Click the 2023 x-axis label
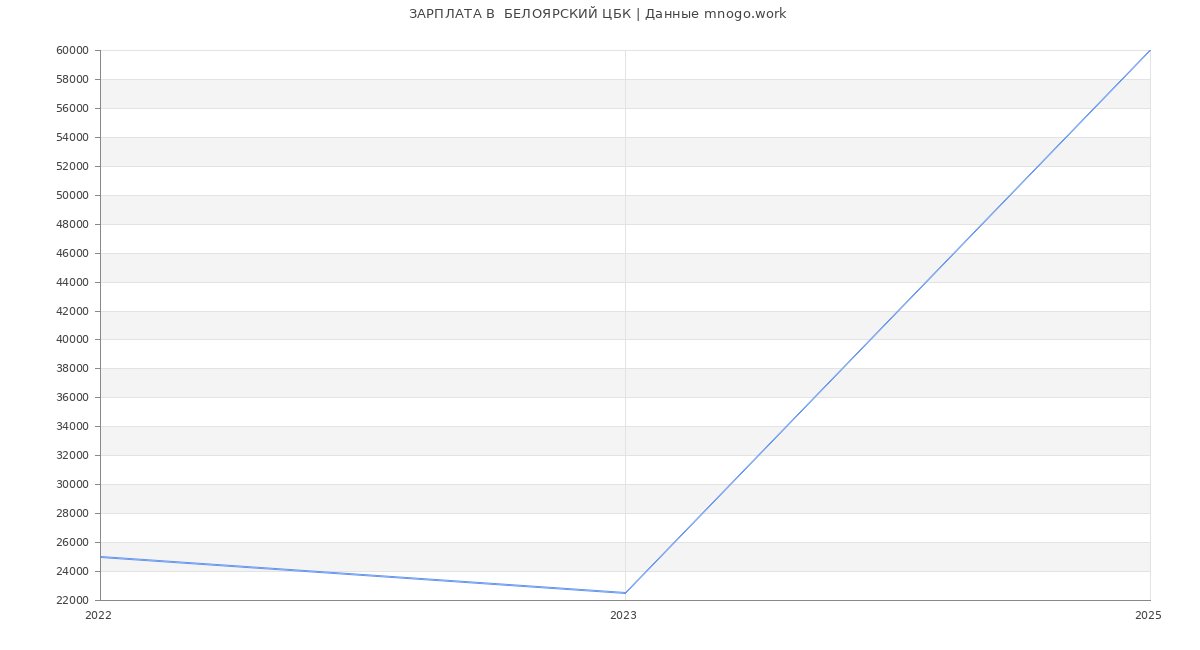 [623, 616]
